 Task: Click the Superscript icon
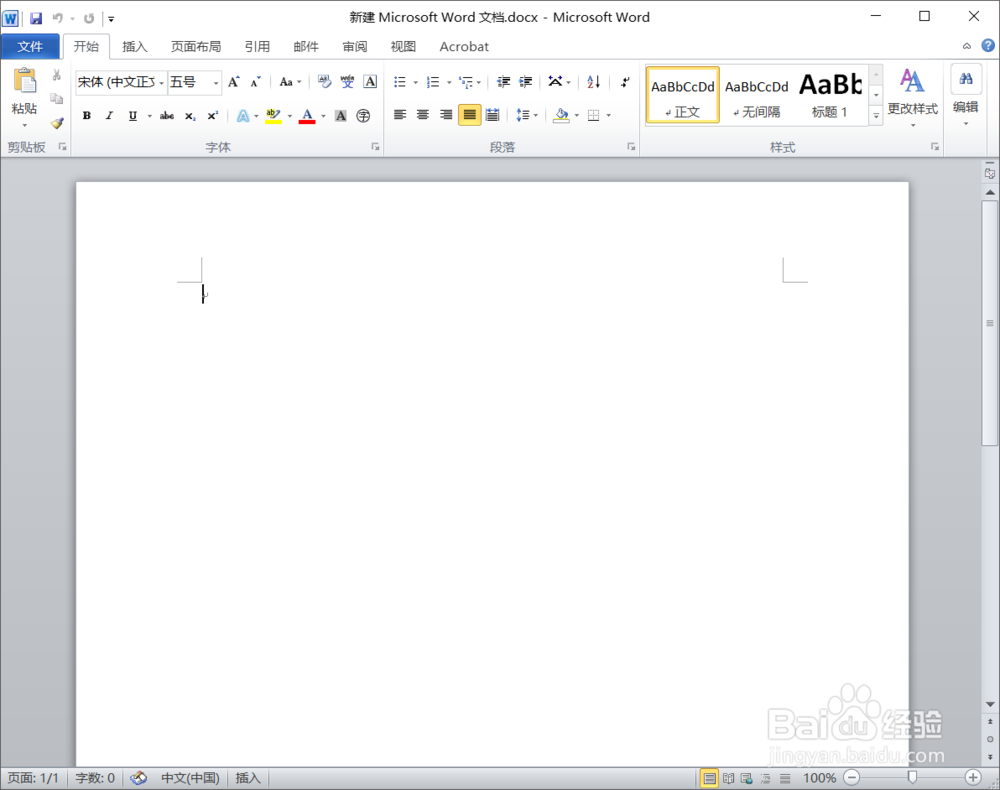(x=212, y=115)
